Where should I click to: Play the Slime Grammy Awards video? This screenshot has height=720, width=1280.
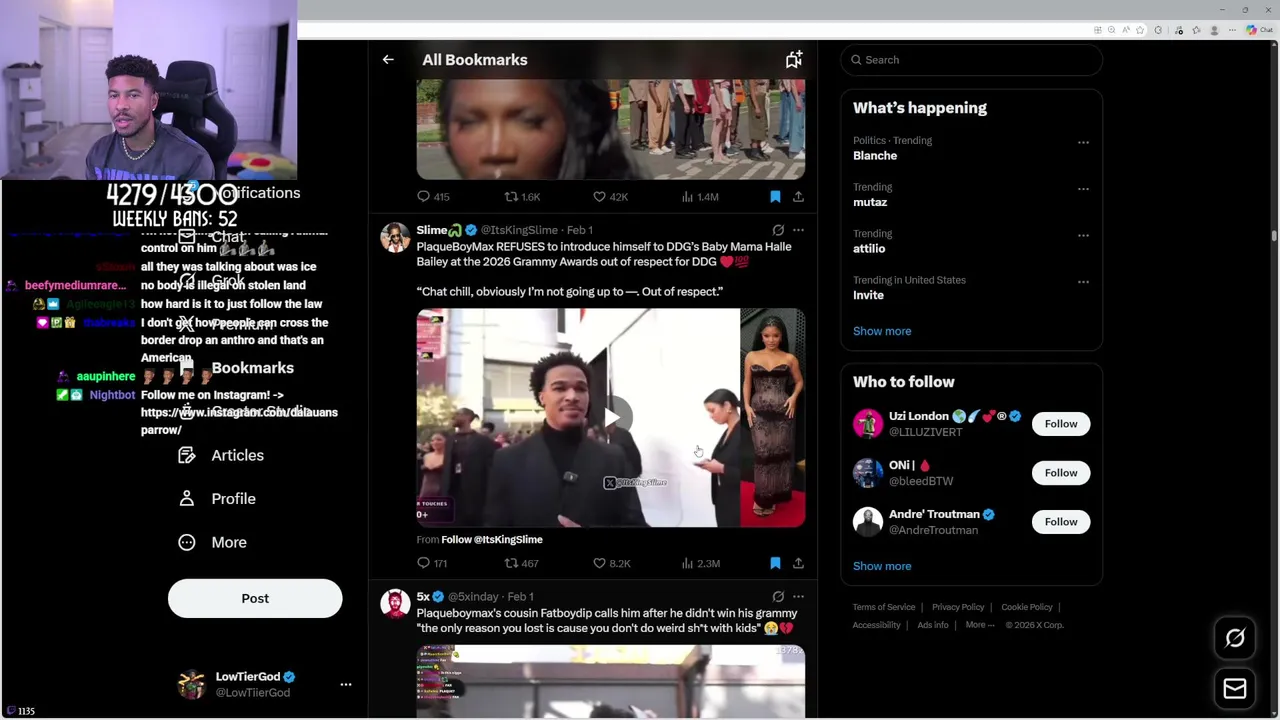(x=611, y=417)
